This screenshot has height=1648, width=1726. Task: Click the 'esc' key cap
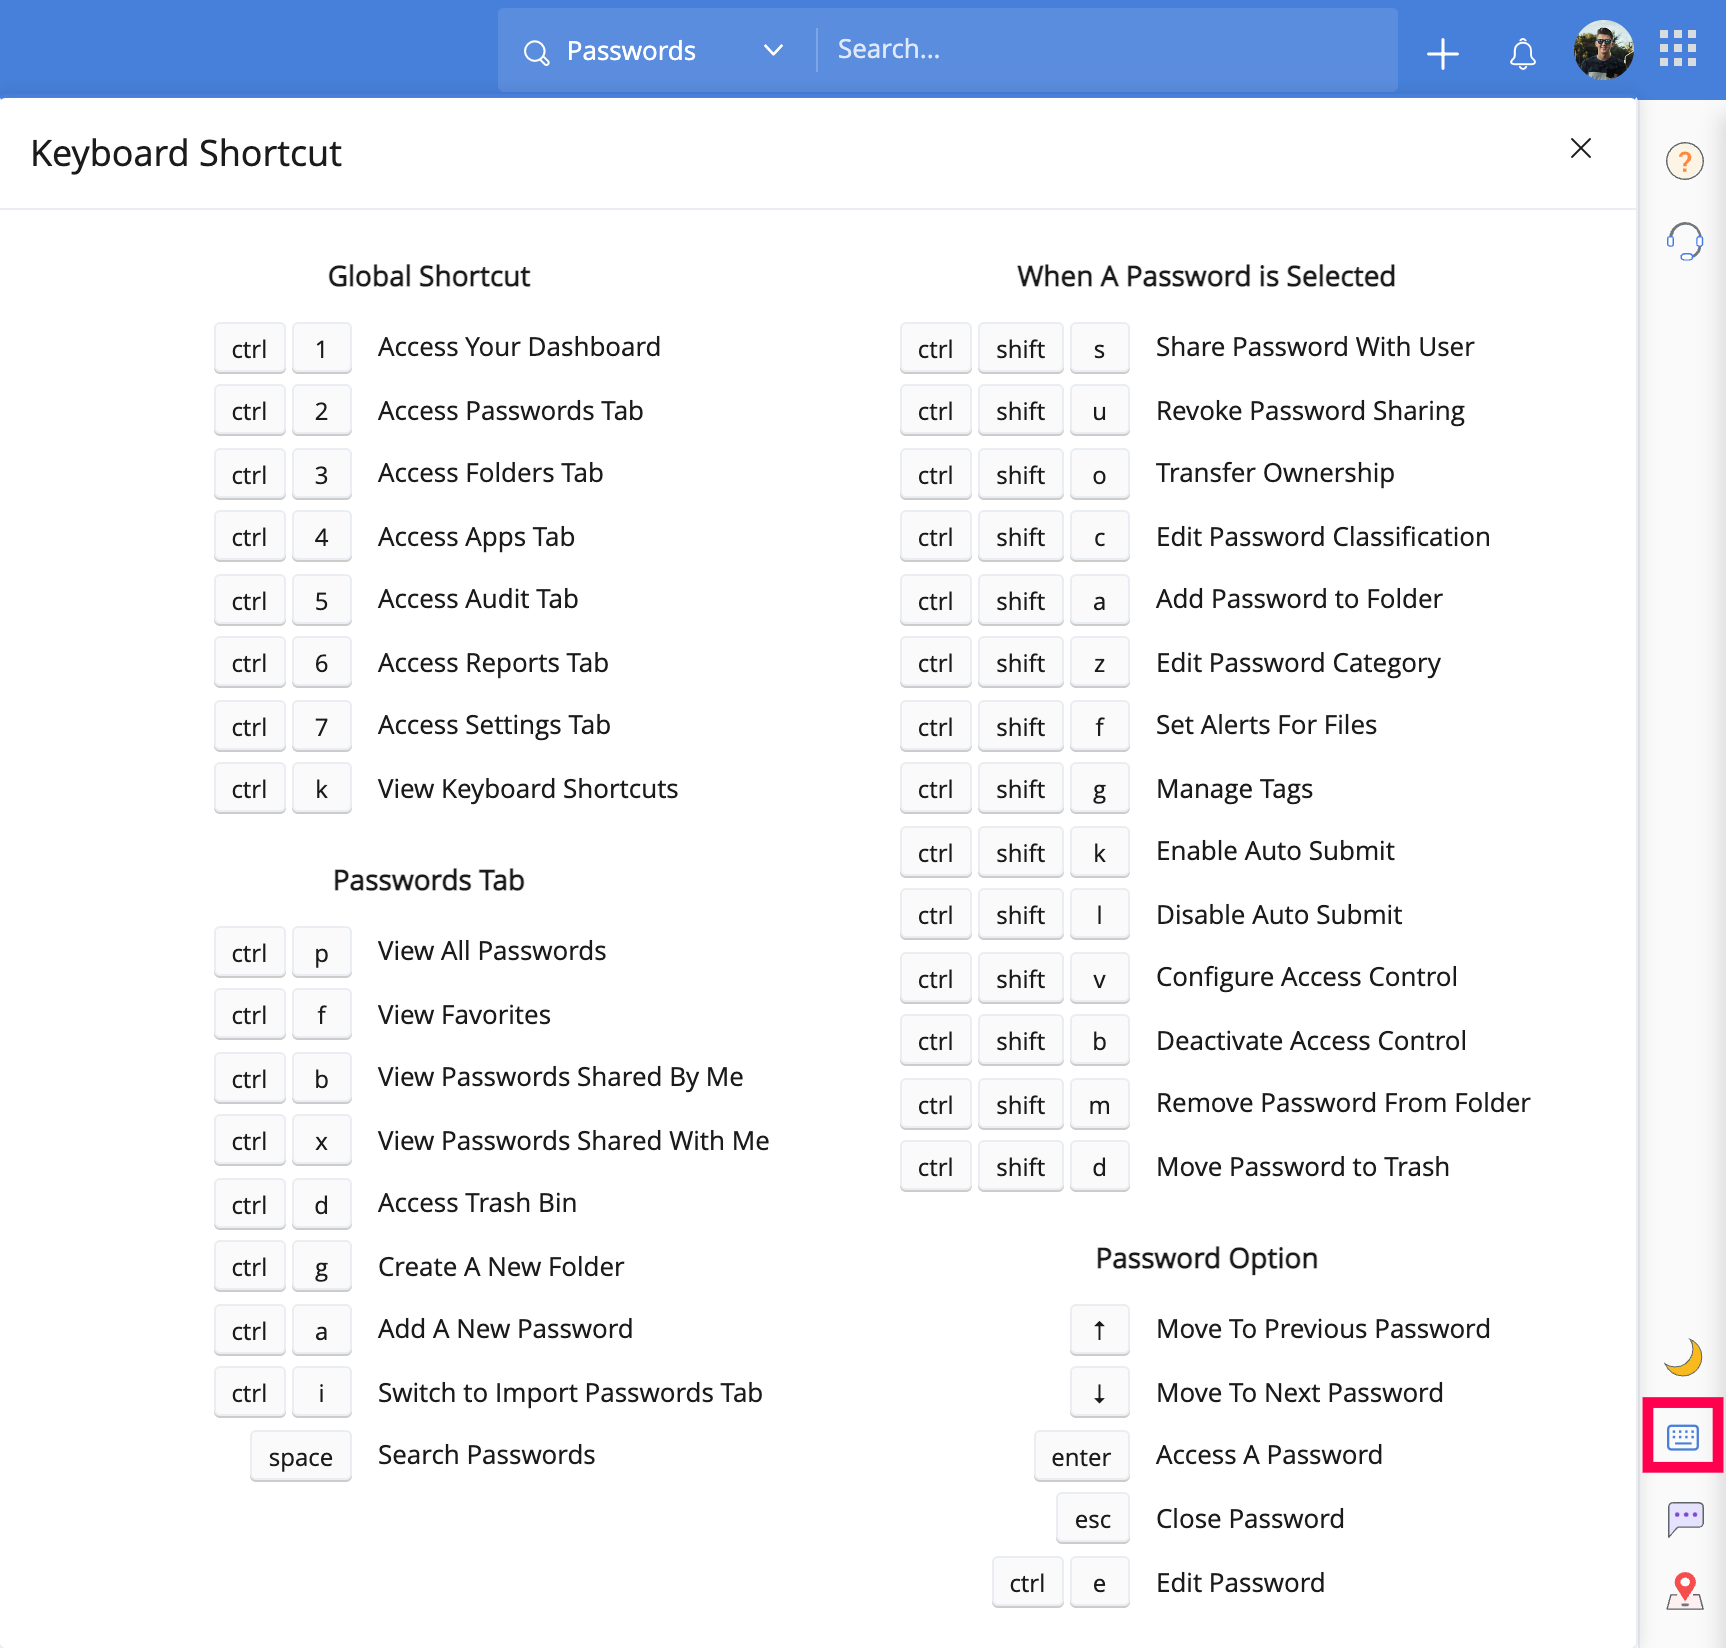1093,1519
